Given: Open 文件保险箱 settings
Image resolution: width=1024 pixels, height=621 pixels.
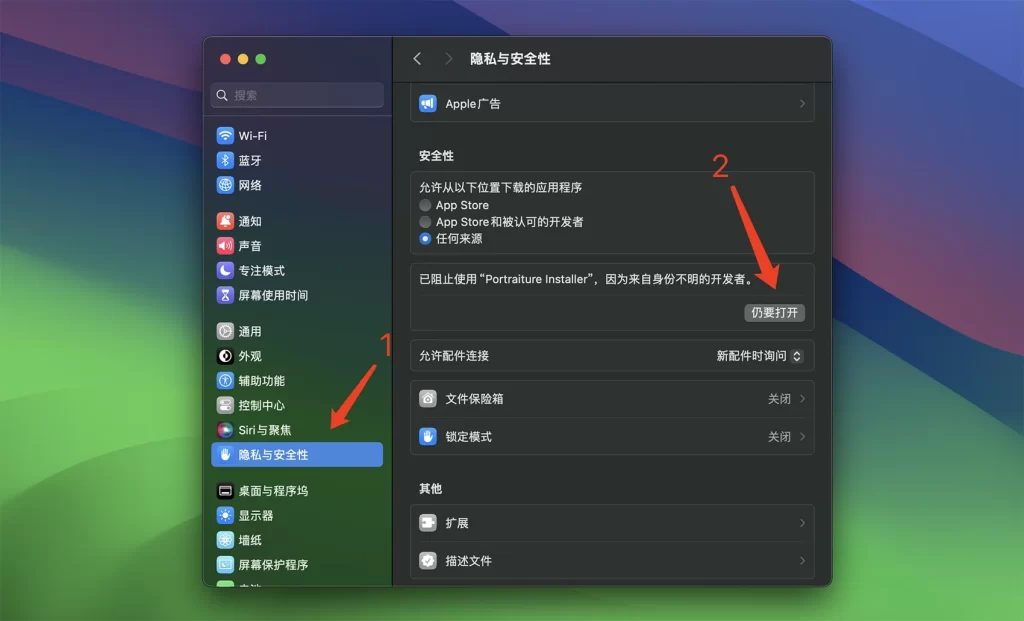Looking at the screenshot, I should [x=611, y=398].
